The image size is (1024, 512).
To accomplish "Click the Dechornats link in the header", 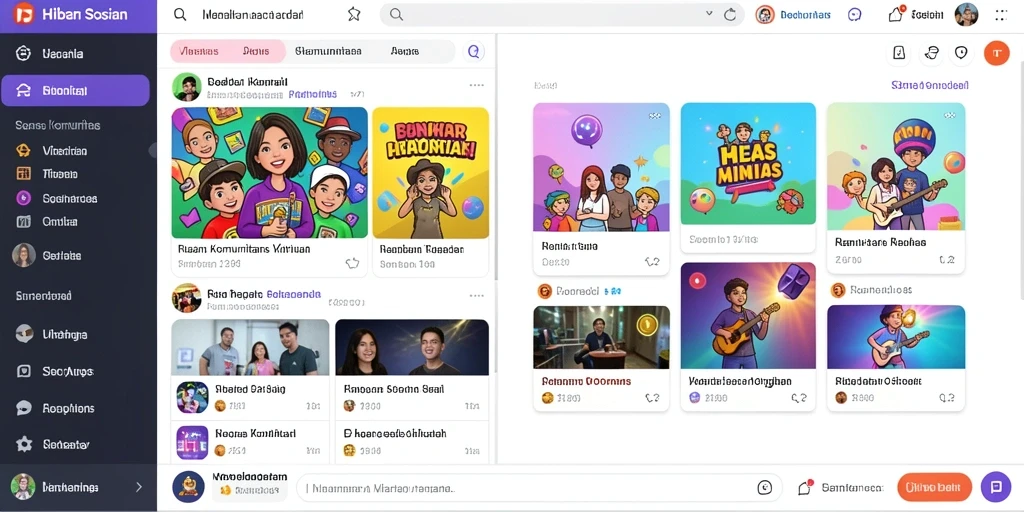I will 805,14.
